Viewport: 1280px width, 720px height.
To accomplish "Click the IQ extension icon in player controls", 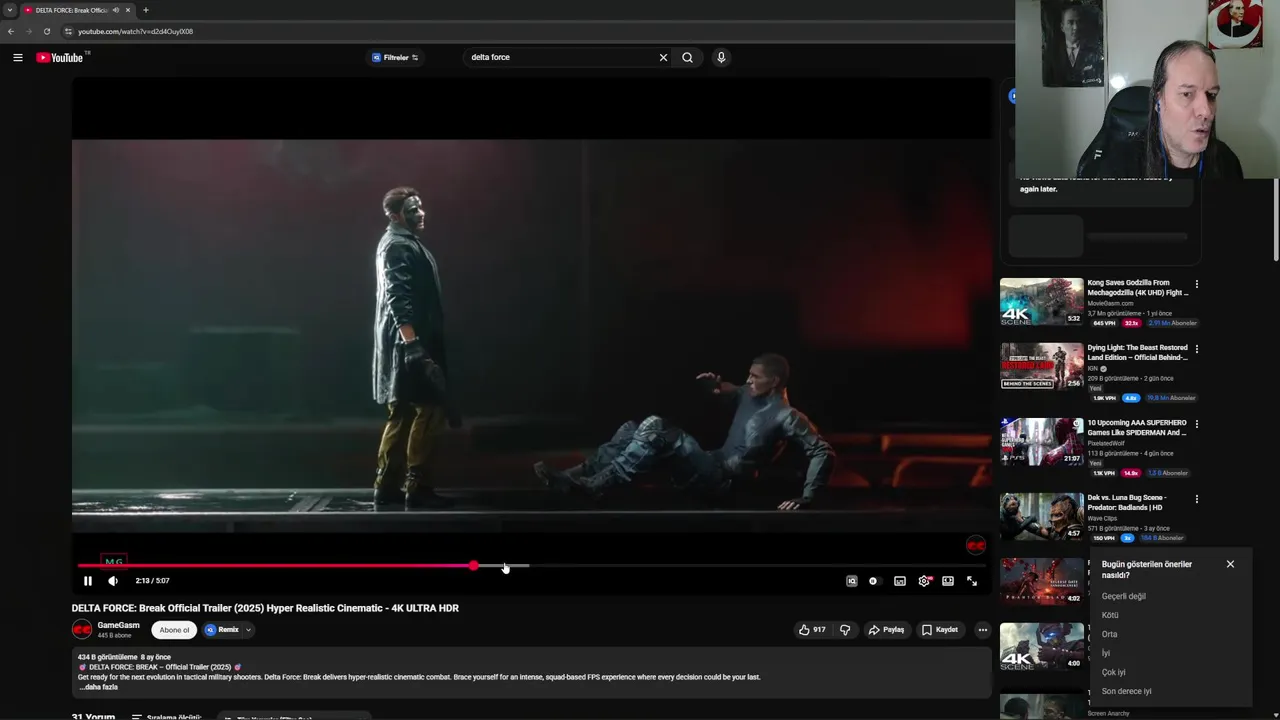I will (x=851, y=581).
